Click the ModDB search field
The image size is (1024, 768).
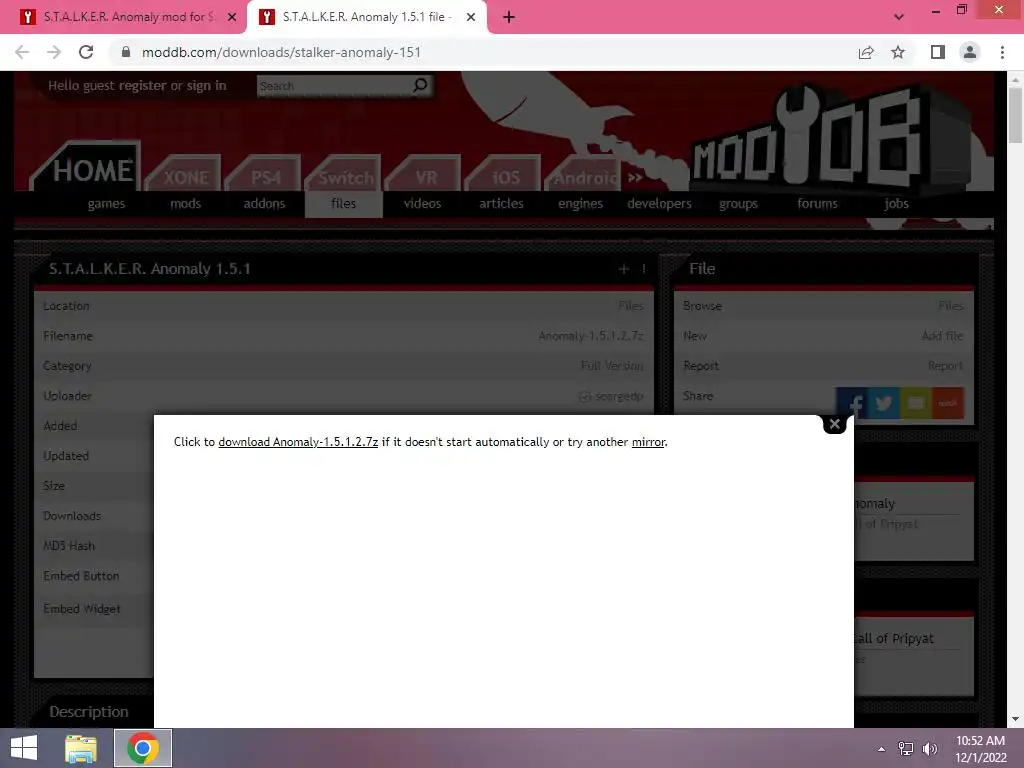click(334, 86)
